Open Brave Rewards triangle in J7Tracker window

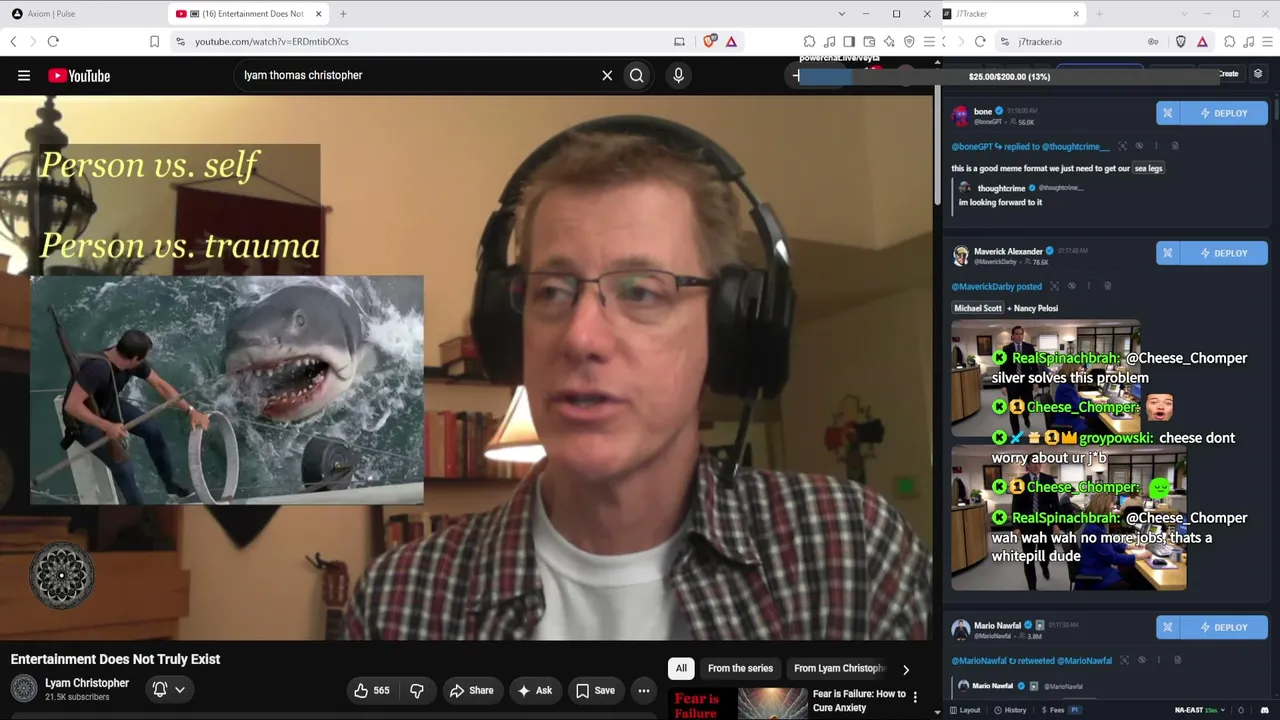pyautogui.click(x=1202, y=41)
